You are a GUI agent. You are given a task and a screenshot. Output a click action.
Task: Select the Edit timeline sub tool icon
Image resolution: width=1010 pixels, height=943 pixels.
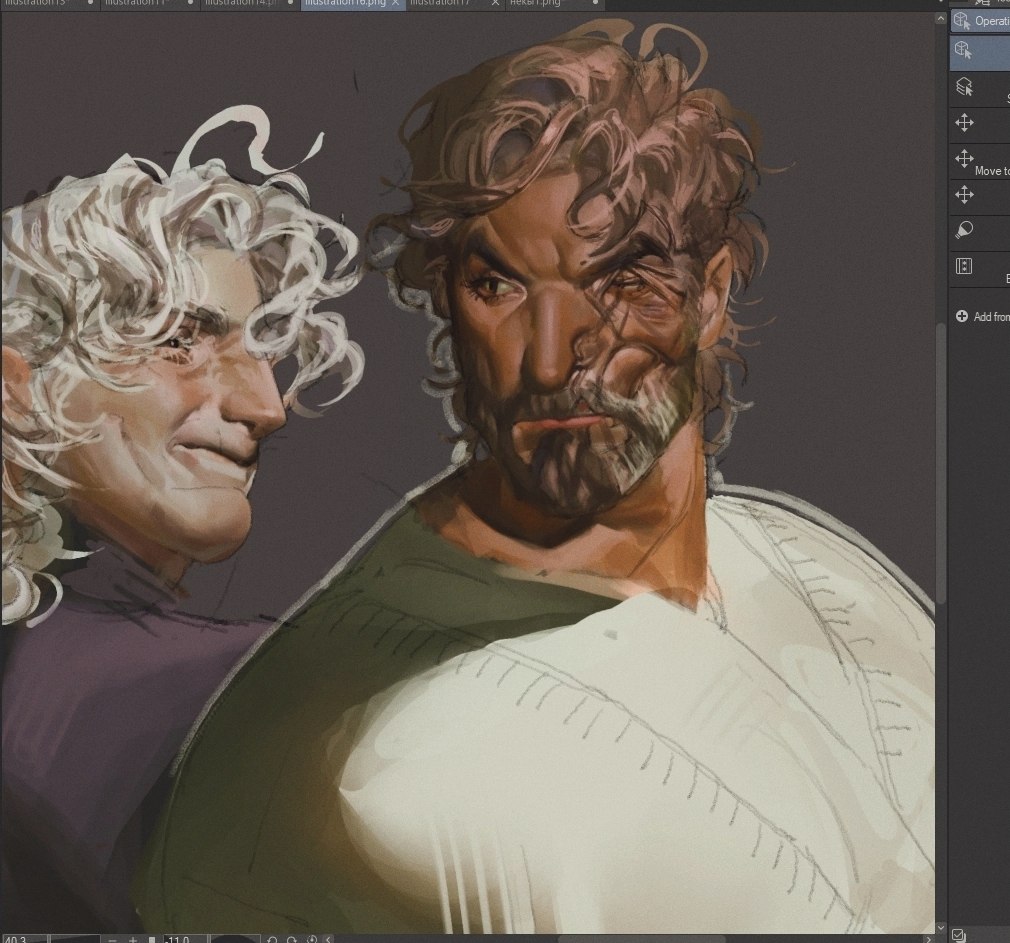[964, 266]
